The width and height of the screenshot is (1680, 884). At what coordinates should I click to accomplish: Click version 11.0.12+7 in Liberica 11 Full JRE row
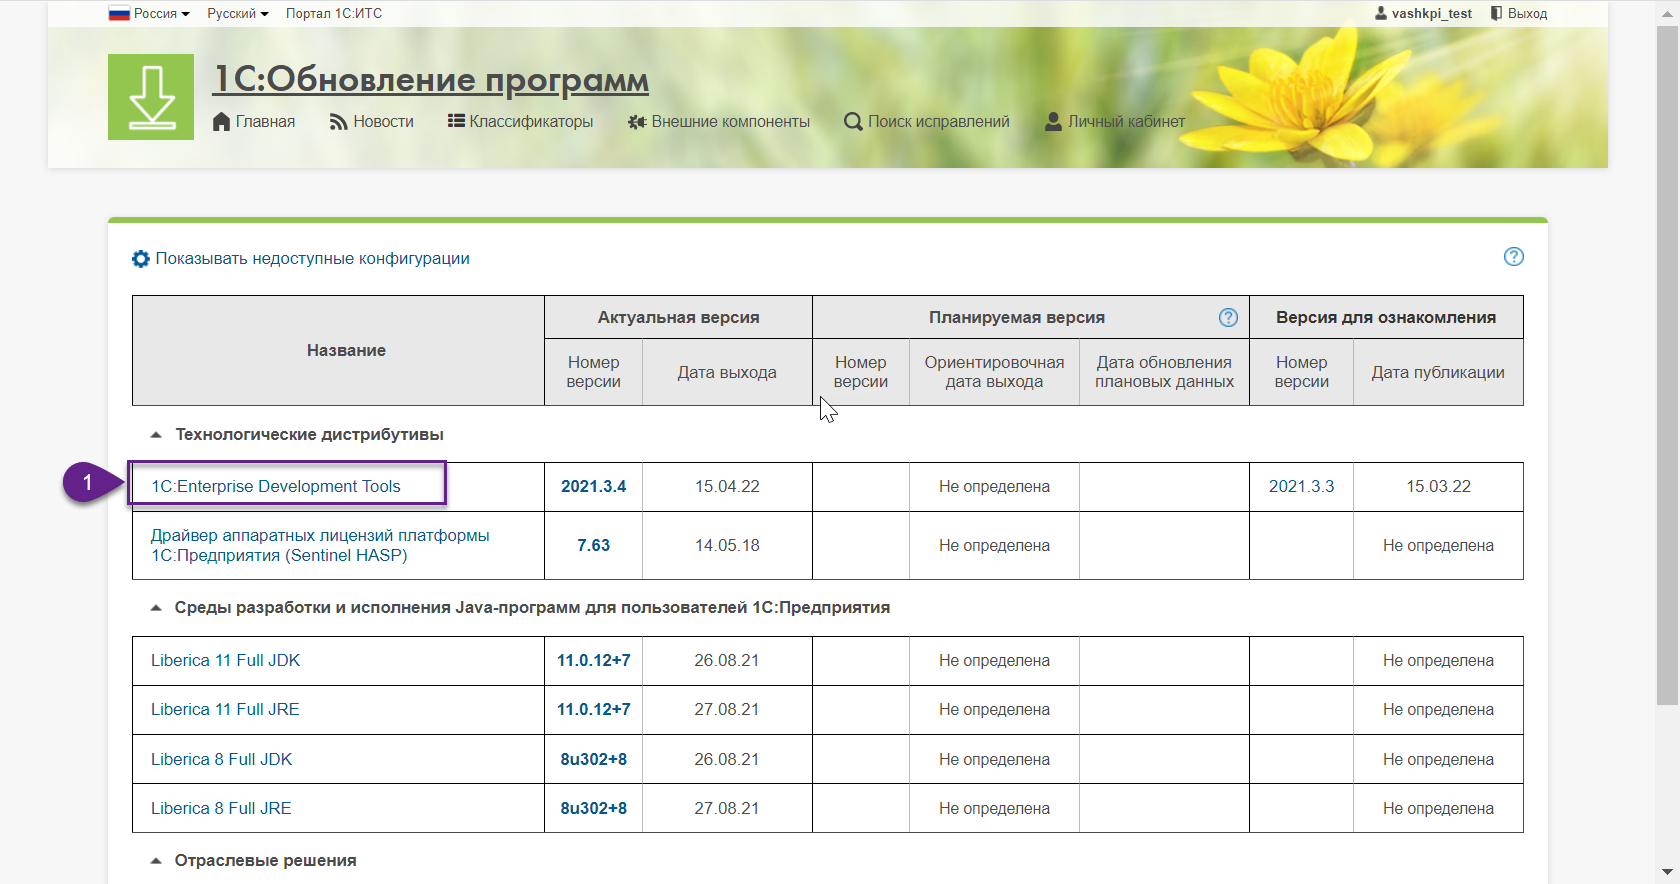593,710
